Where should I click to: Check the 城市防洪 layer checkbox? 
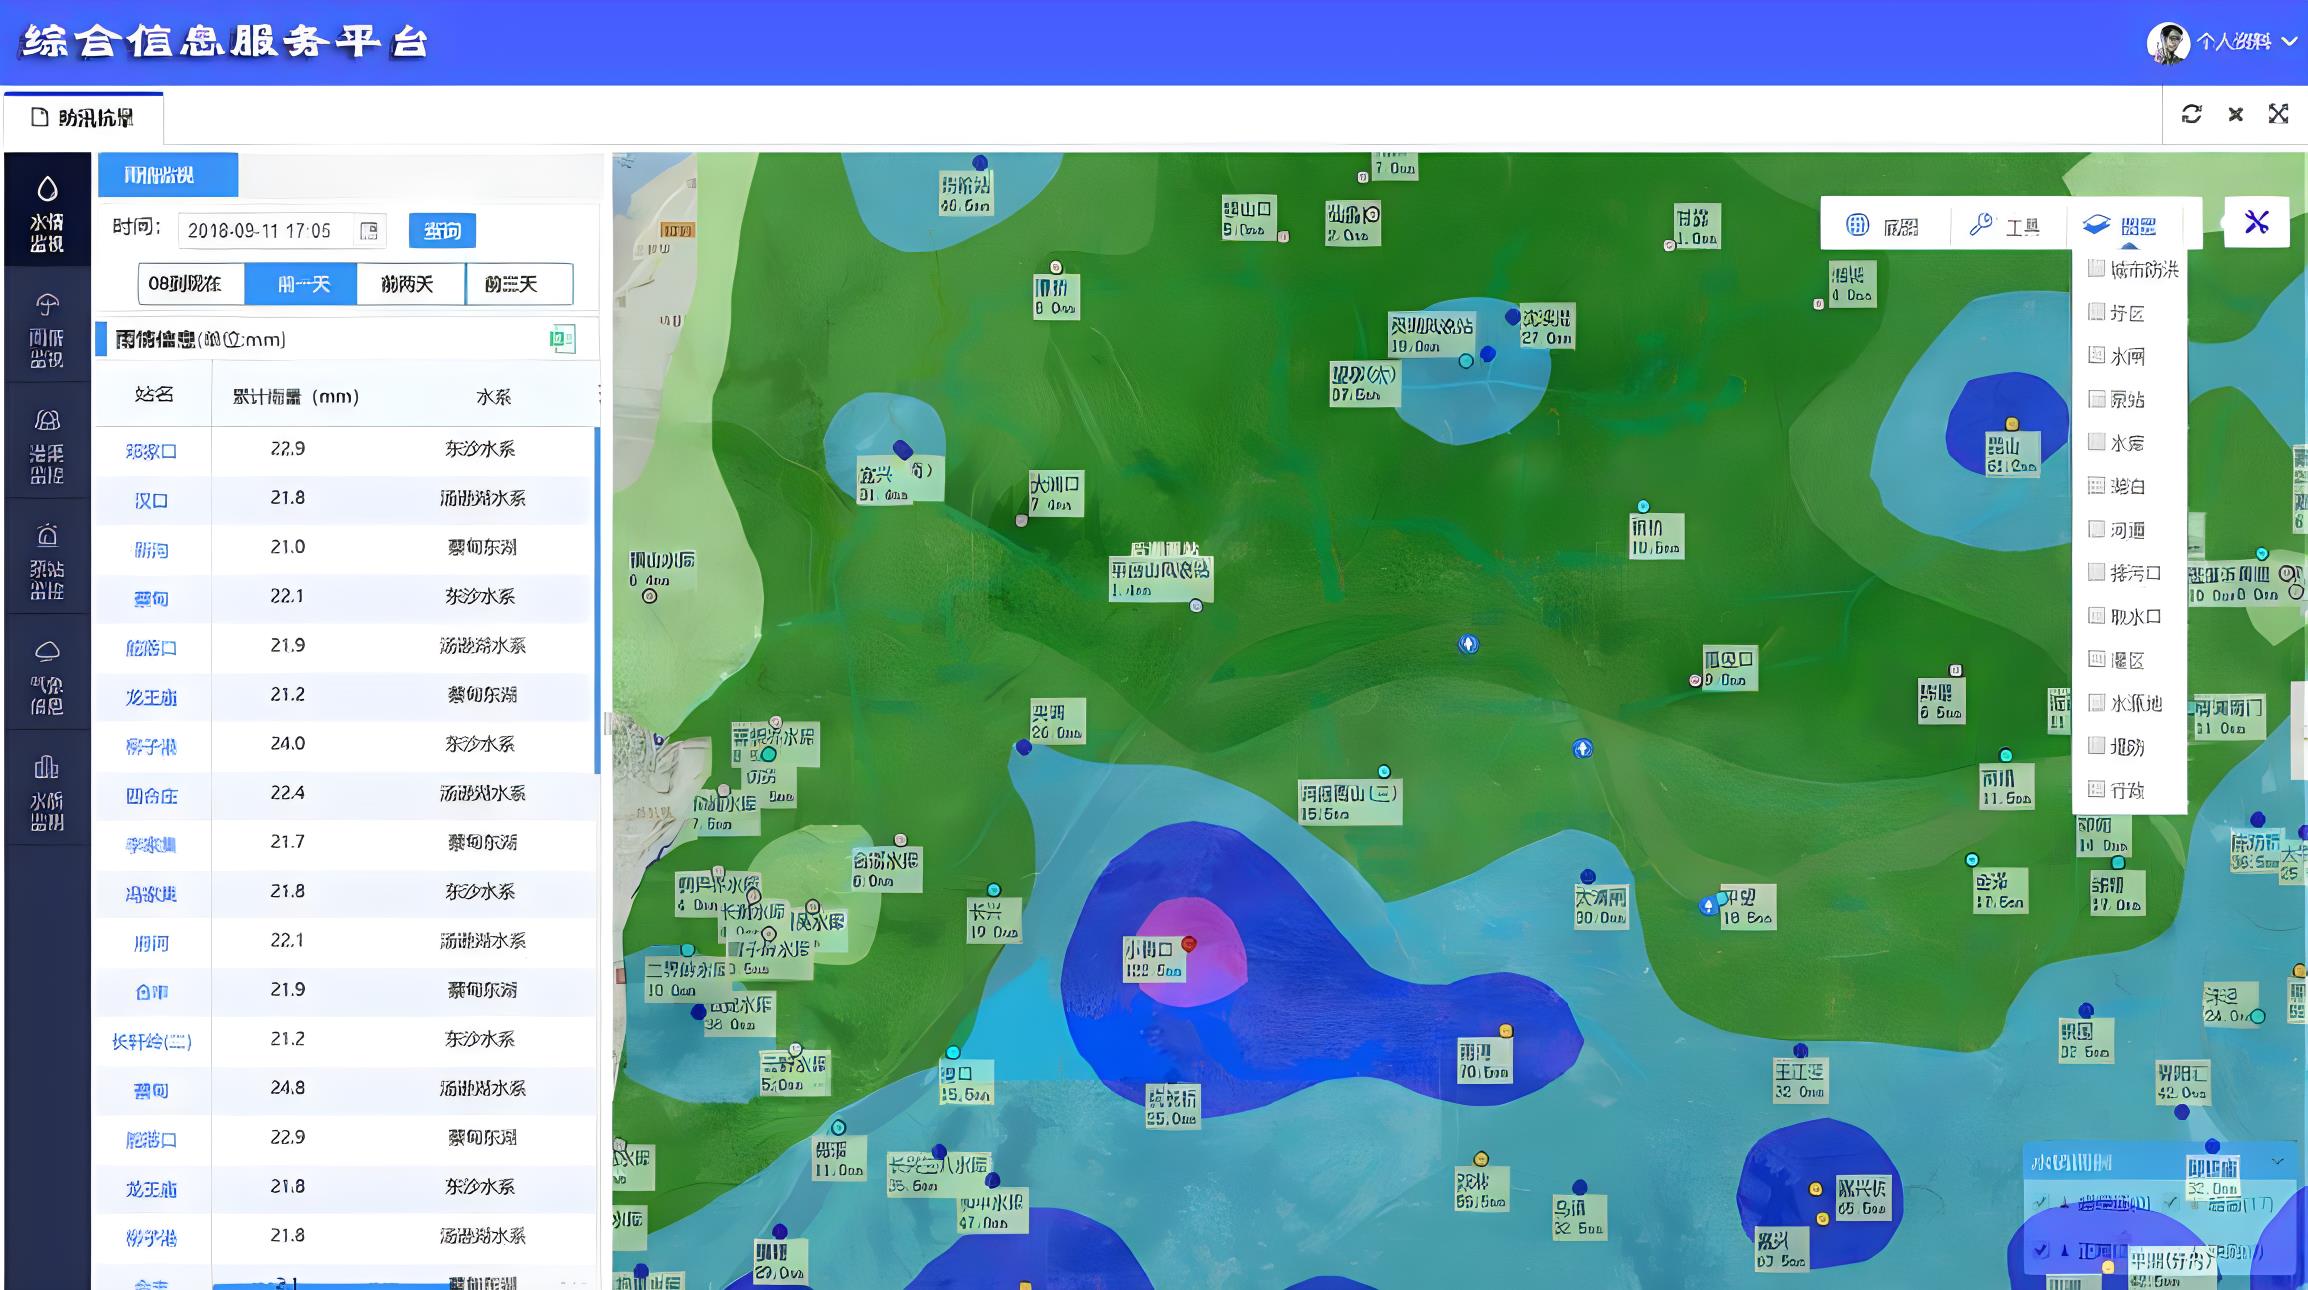(2097, 268)
